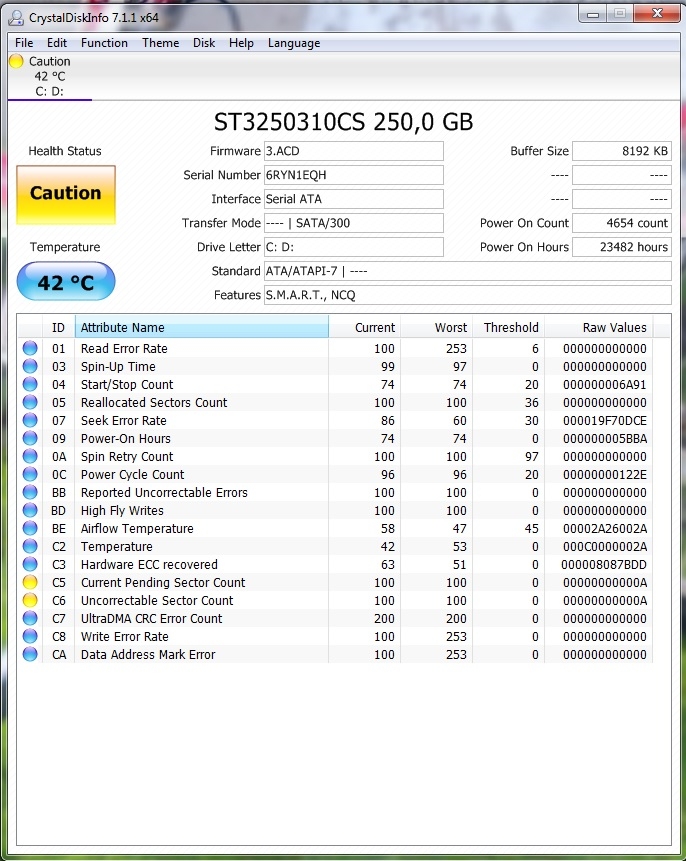
Task: Click the Features field S.M.A.R.T., NCQ
Action: 467,295
